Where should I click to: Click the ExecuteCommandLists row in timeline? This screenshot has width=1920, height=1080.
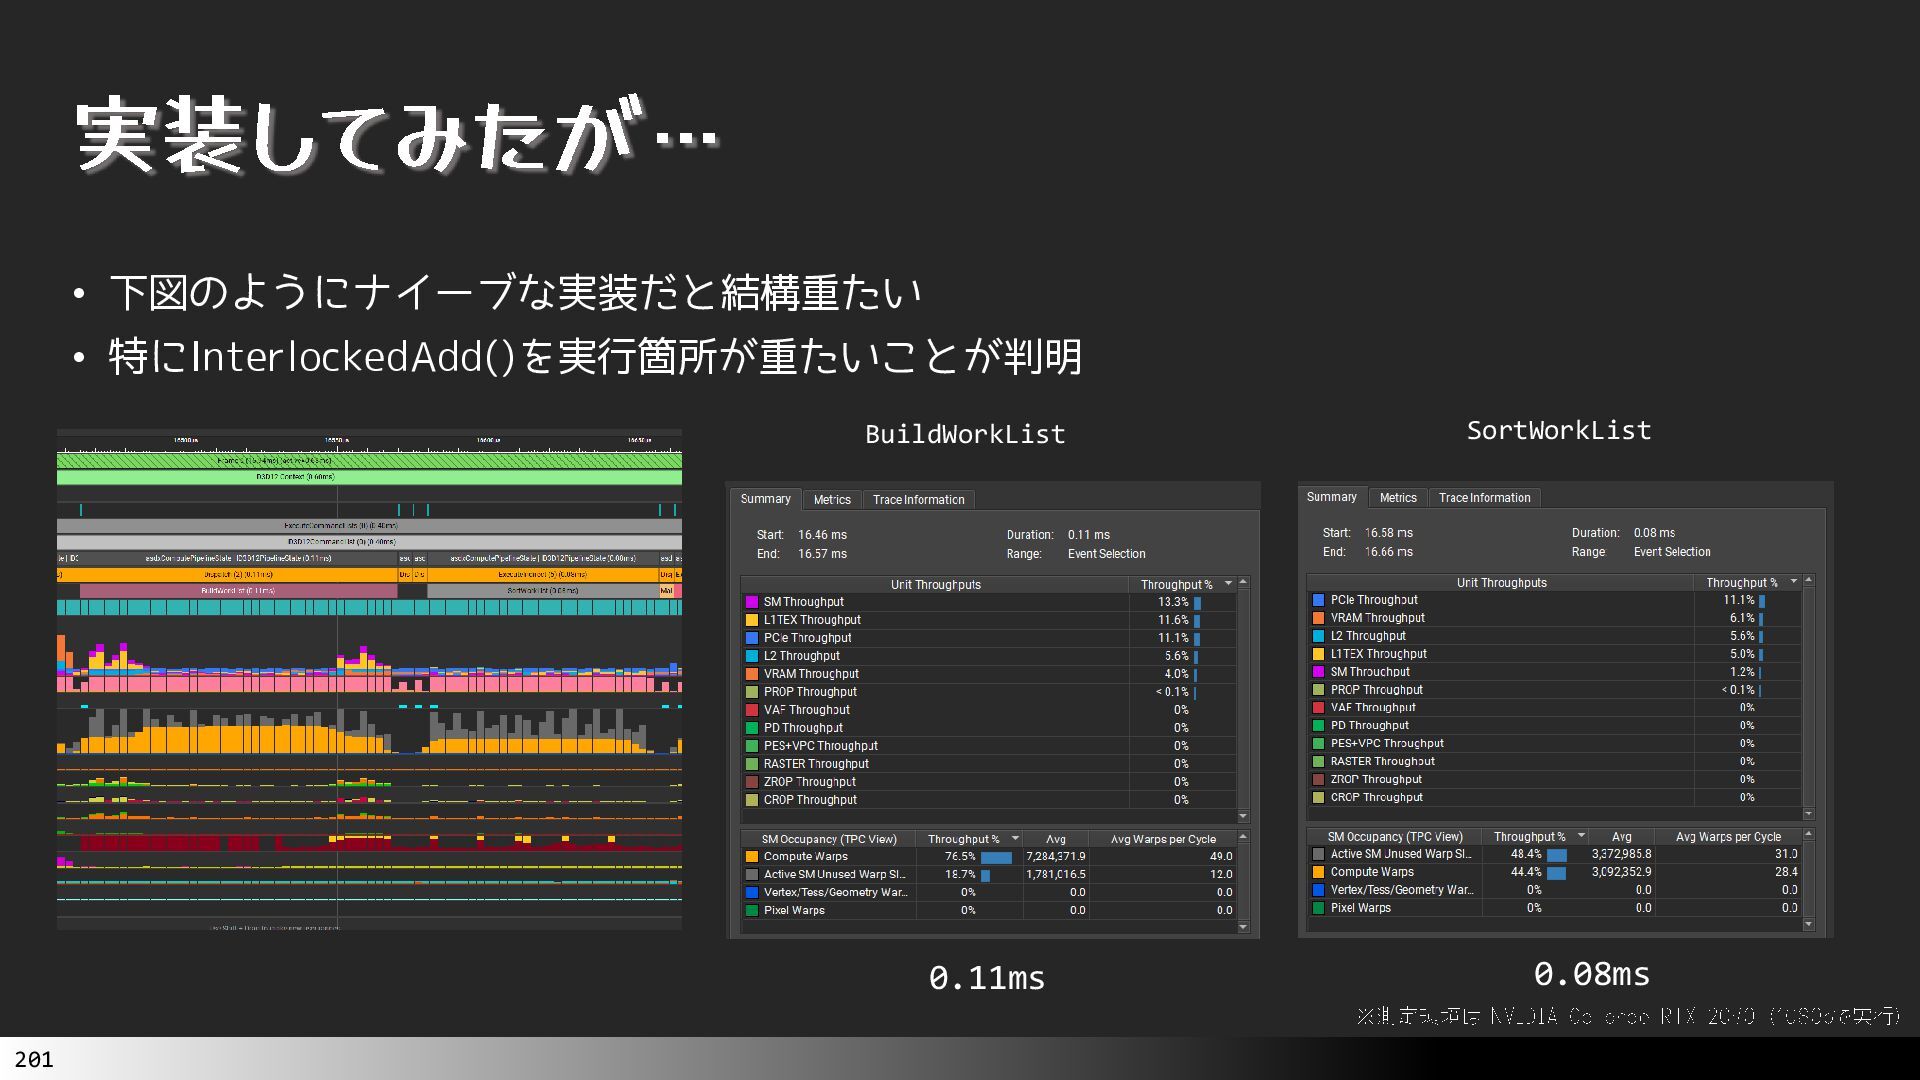pos(369,525)
